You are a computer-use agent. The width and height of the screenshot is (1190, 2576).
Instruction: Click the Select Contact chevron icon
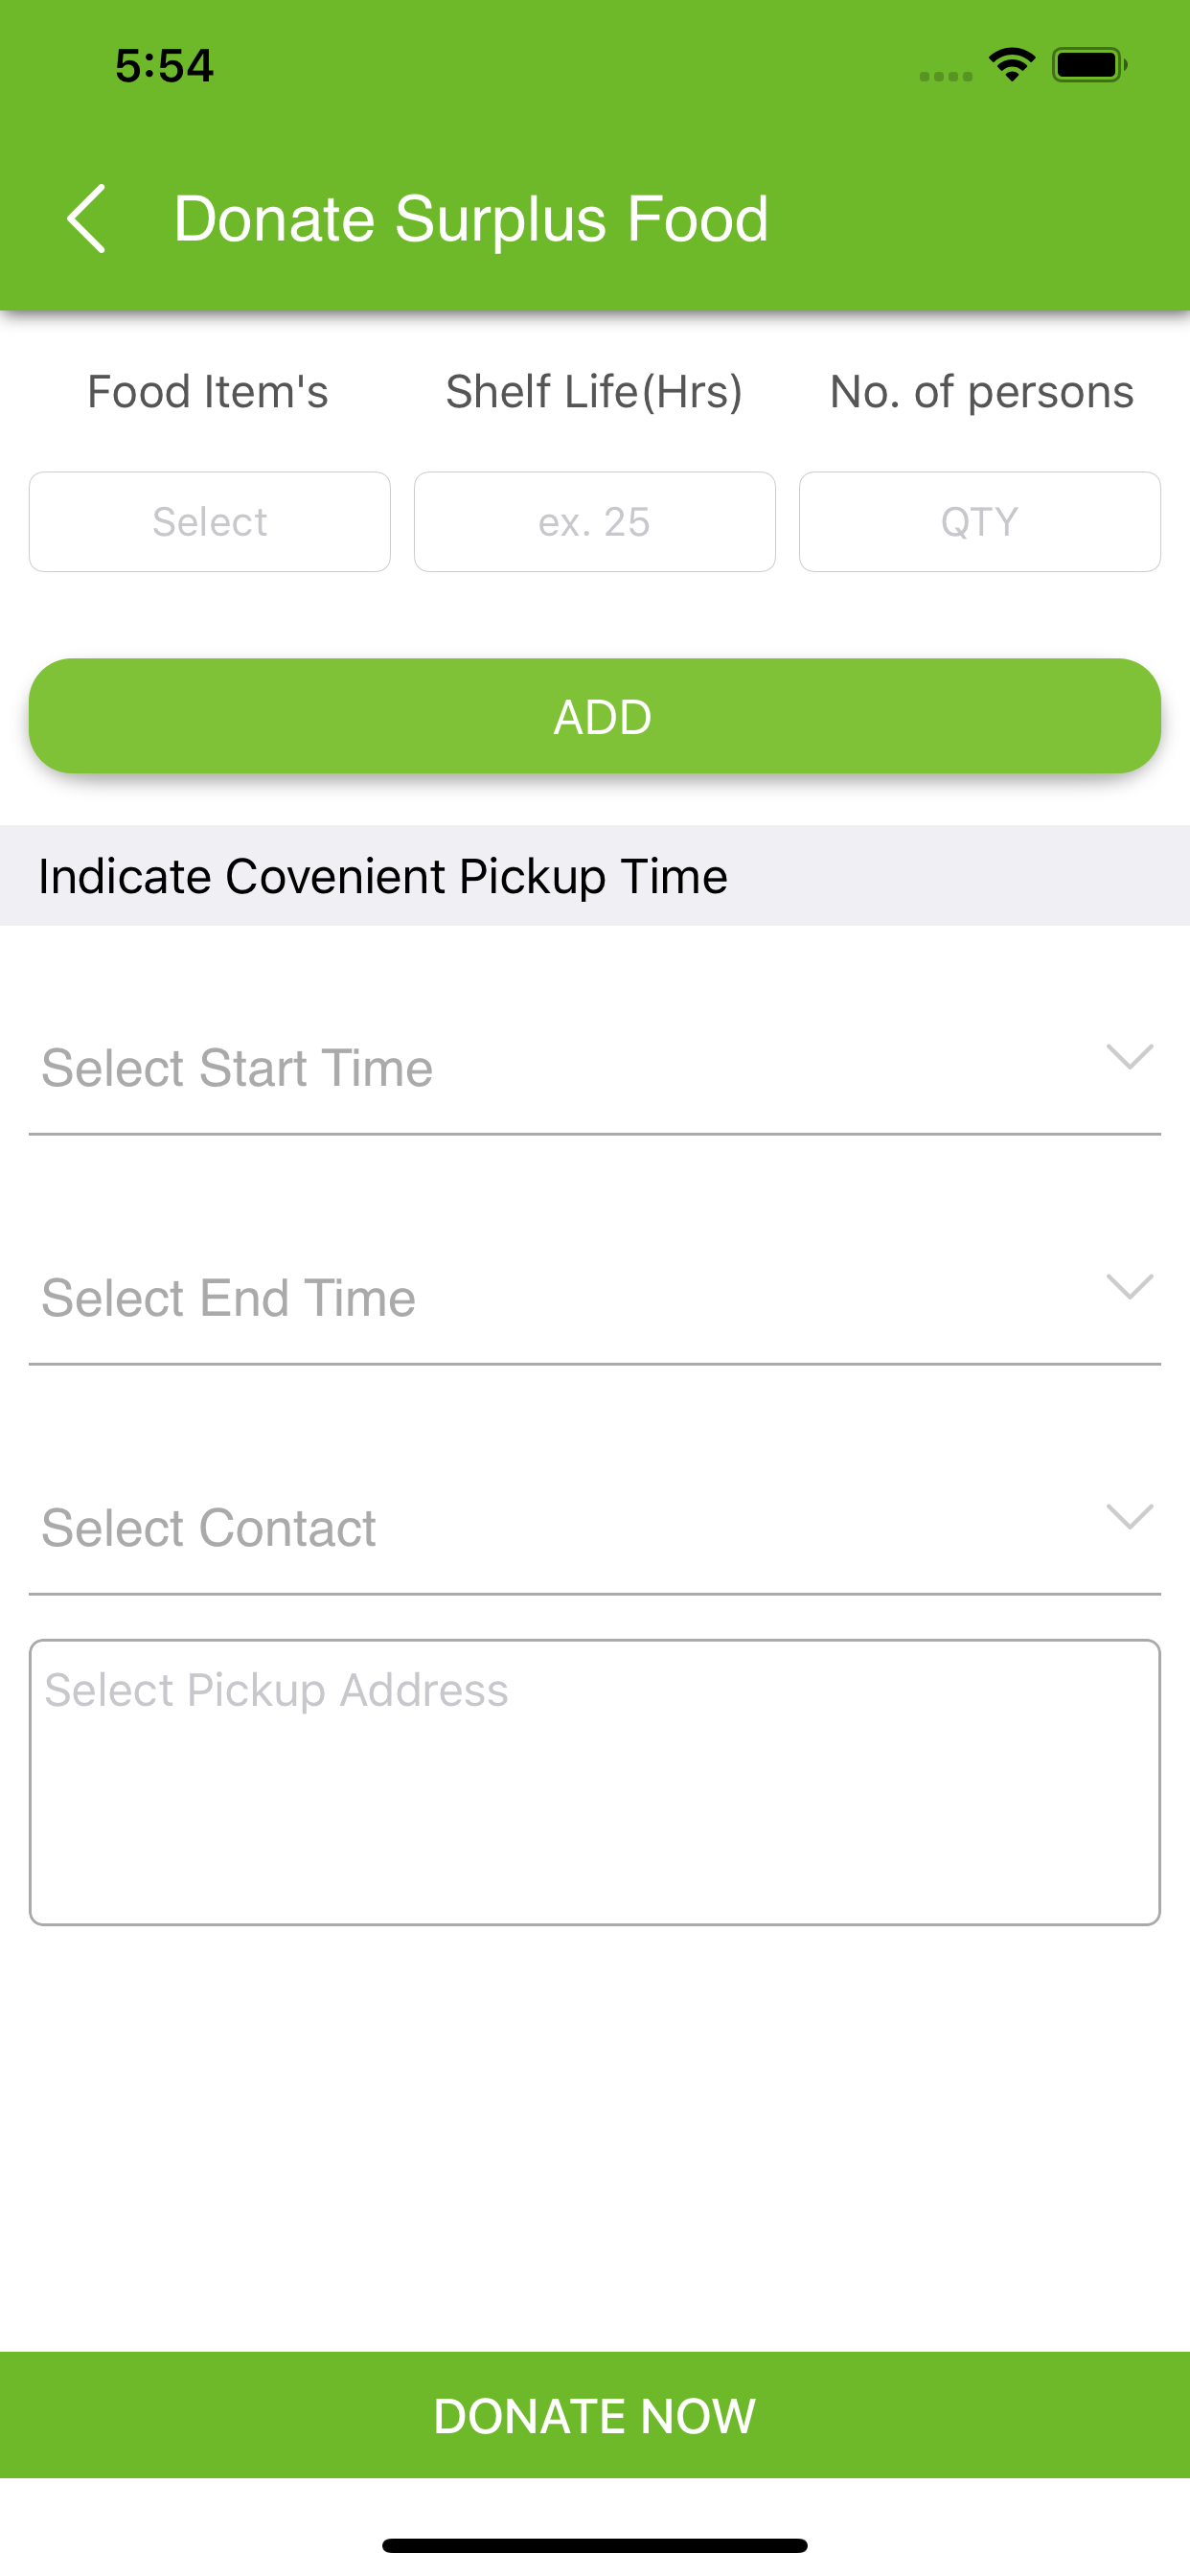click(x=1130, y=1516)
